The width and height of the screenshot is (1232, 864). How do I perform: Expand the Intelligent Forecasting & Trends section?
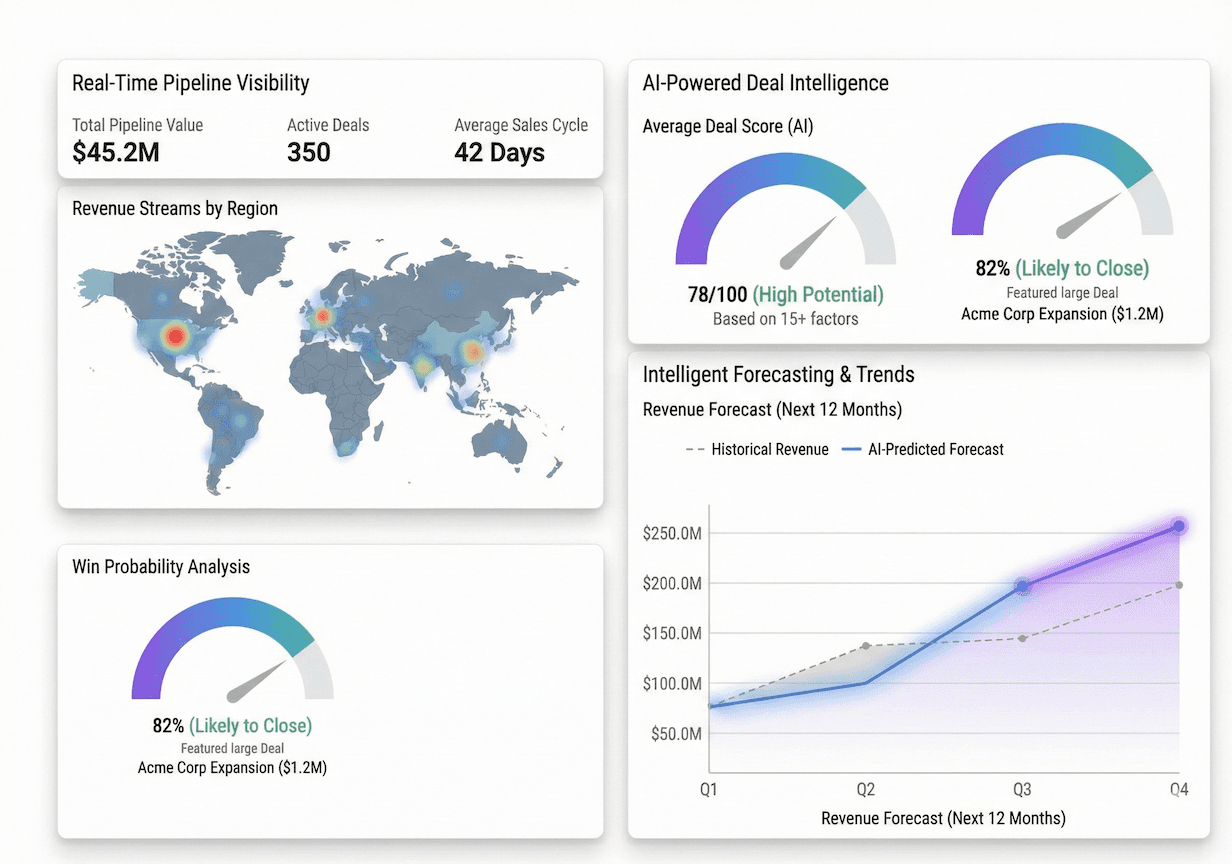779,374
